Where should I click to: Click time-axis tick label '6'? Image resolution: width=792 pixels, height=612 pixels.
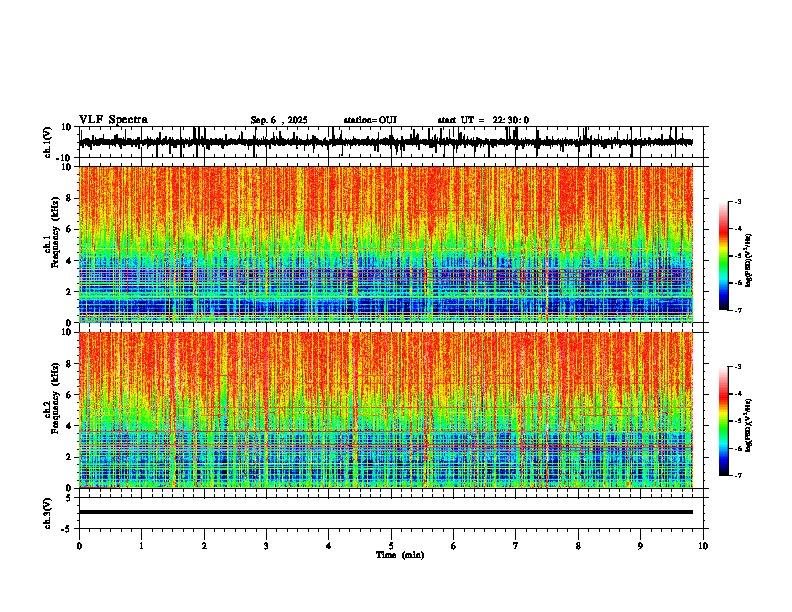tap(454, 546)
